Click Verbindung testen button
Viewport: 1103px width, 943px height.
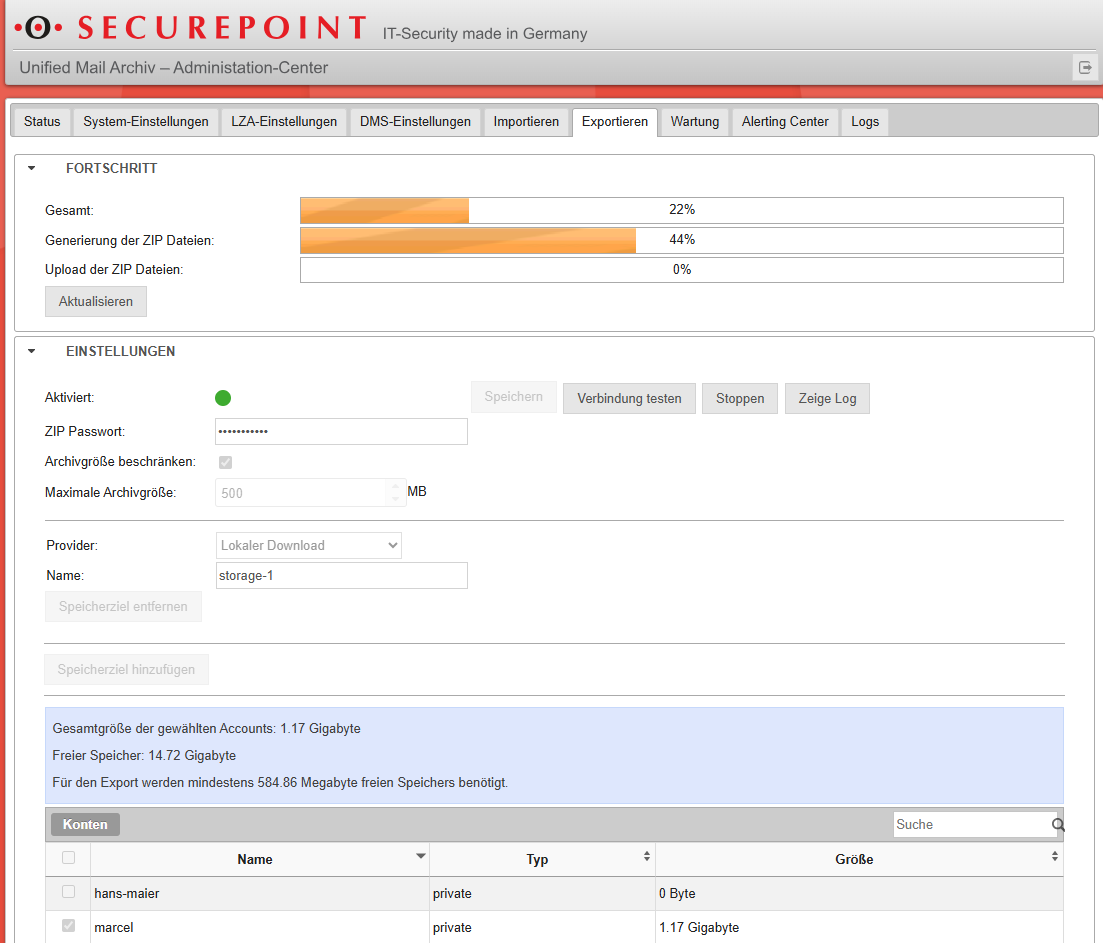(629, 399)
